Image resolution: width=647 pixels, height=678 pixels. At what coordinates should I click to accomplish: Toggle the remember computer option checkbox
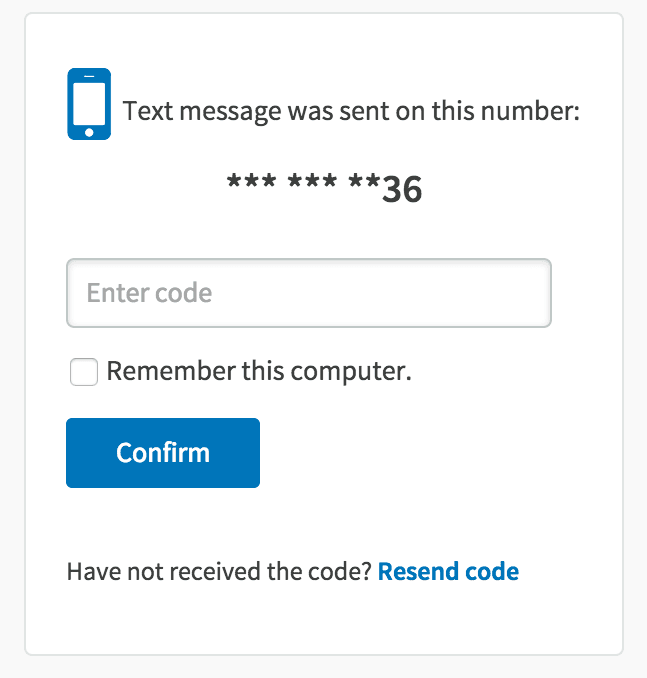click(x=84, y=373)
